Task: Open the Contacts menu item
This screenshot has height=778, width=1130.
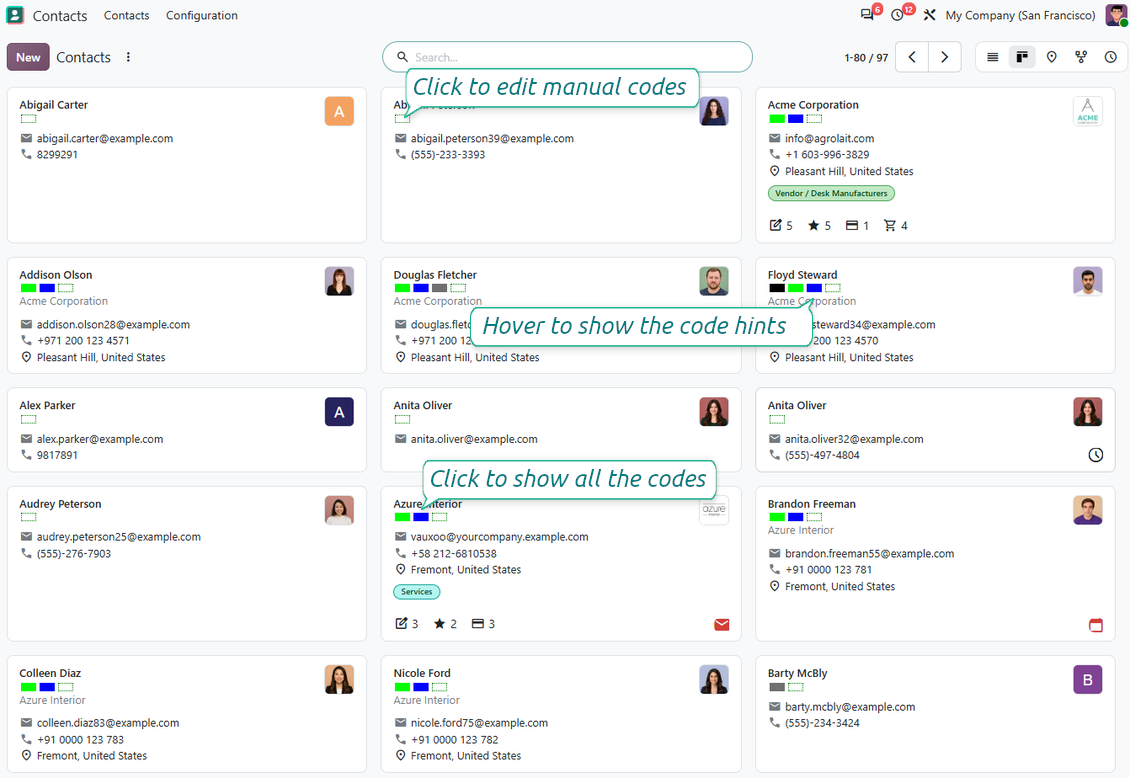Action: pyautogui.click(x=126, y=15)
